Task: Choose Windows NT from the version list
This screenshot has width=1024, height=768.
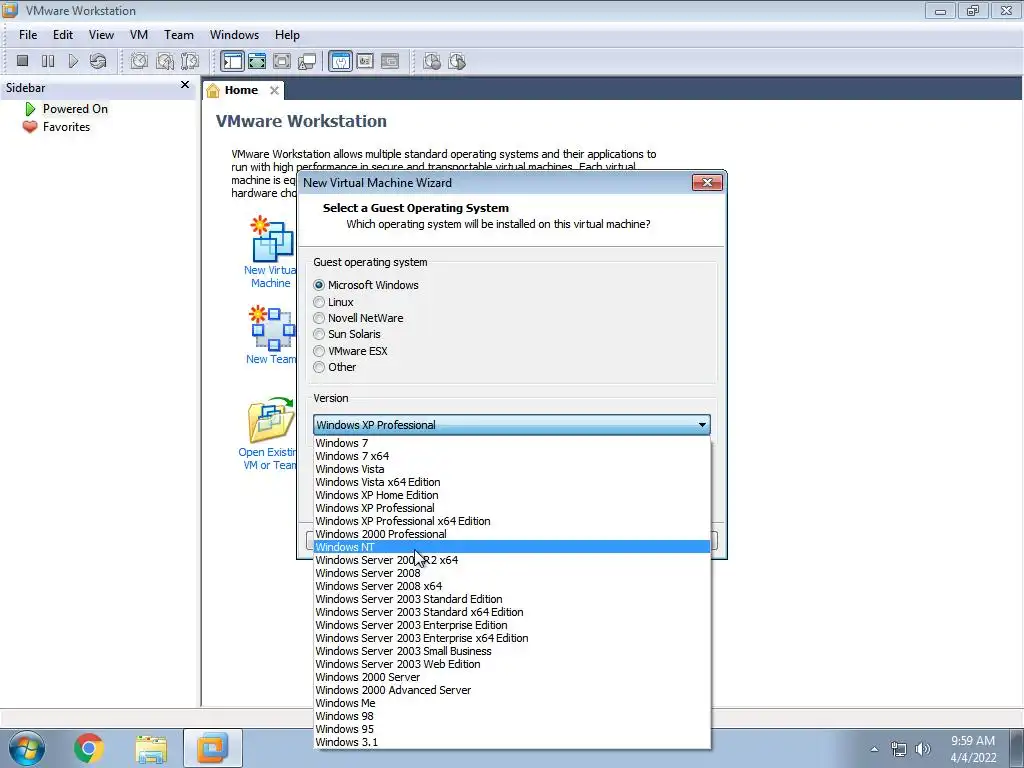Action: tap(512, 547)
